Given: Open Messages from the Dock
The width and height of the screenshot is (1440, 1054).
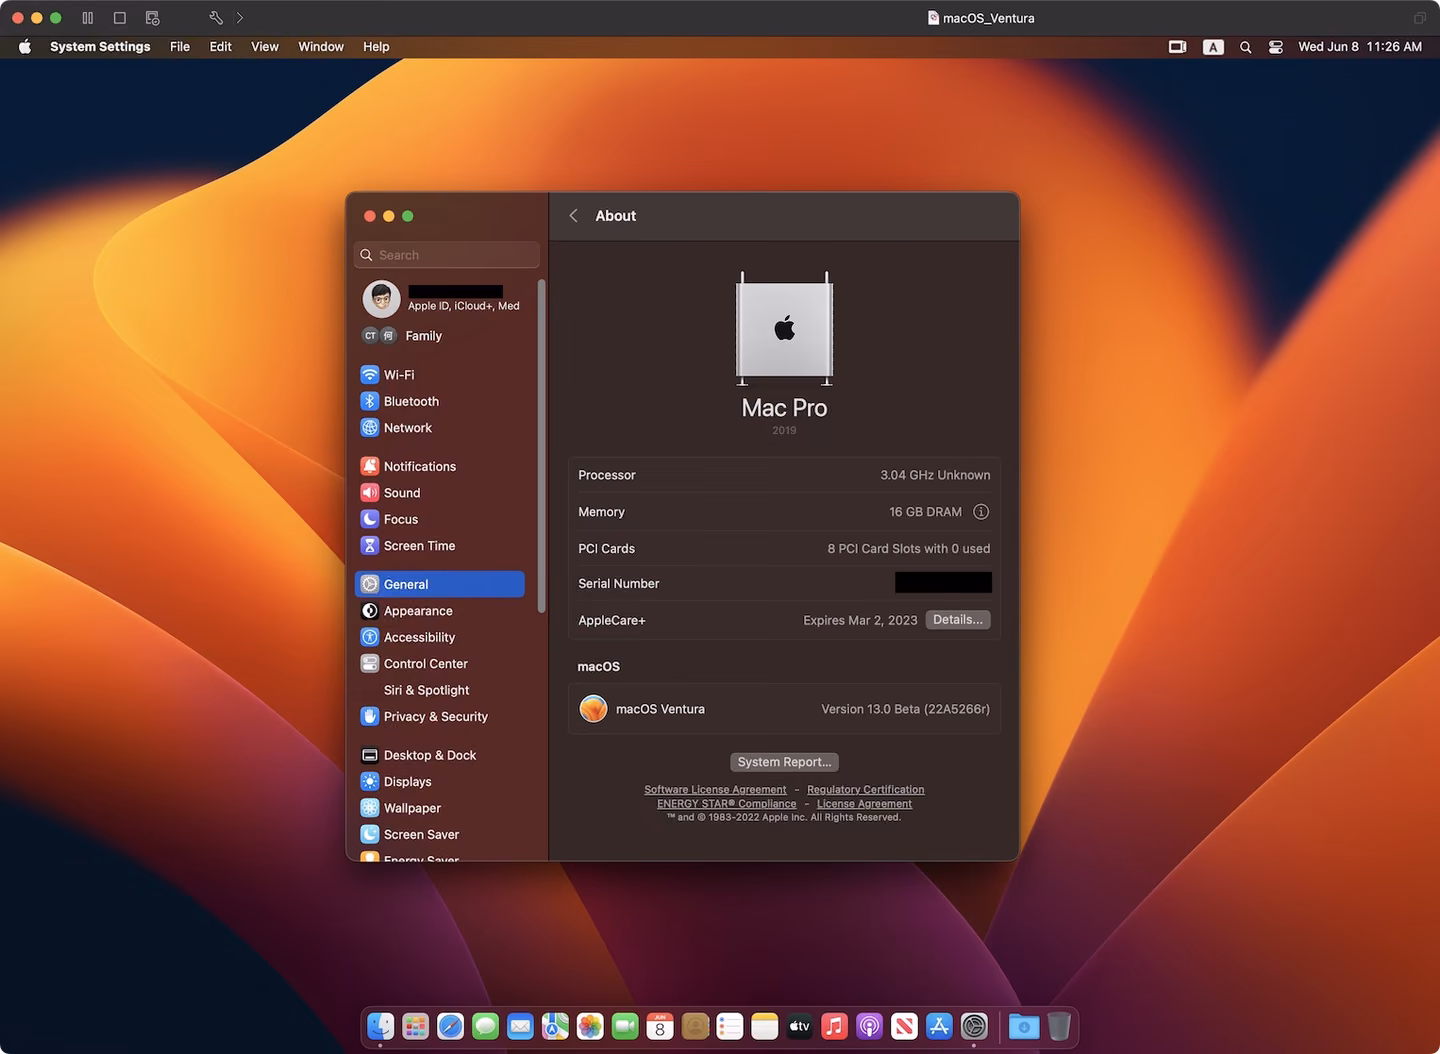Looking at the screenshot, I should [x=486, y=1026].
